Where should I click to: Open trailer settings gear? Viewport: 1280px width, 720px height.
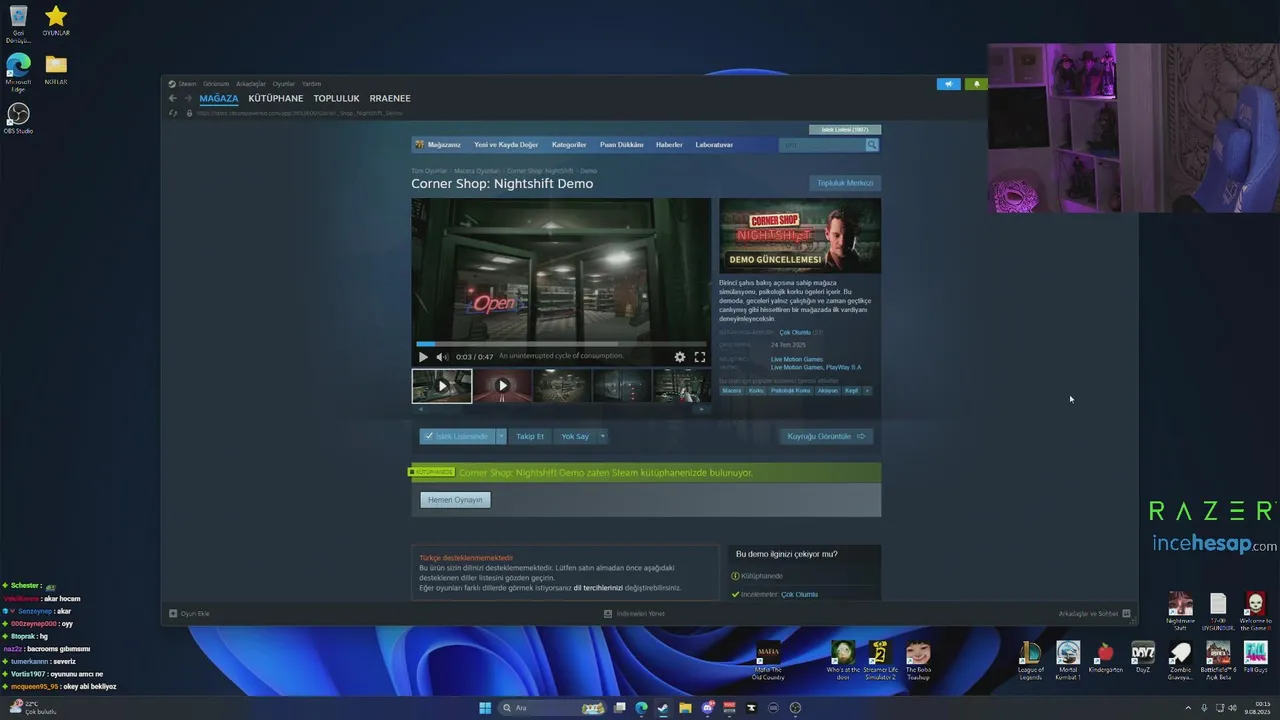point(680,357)
